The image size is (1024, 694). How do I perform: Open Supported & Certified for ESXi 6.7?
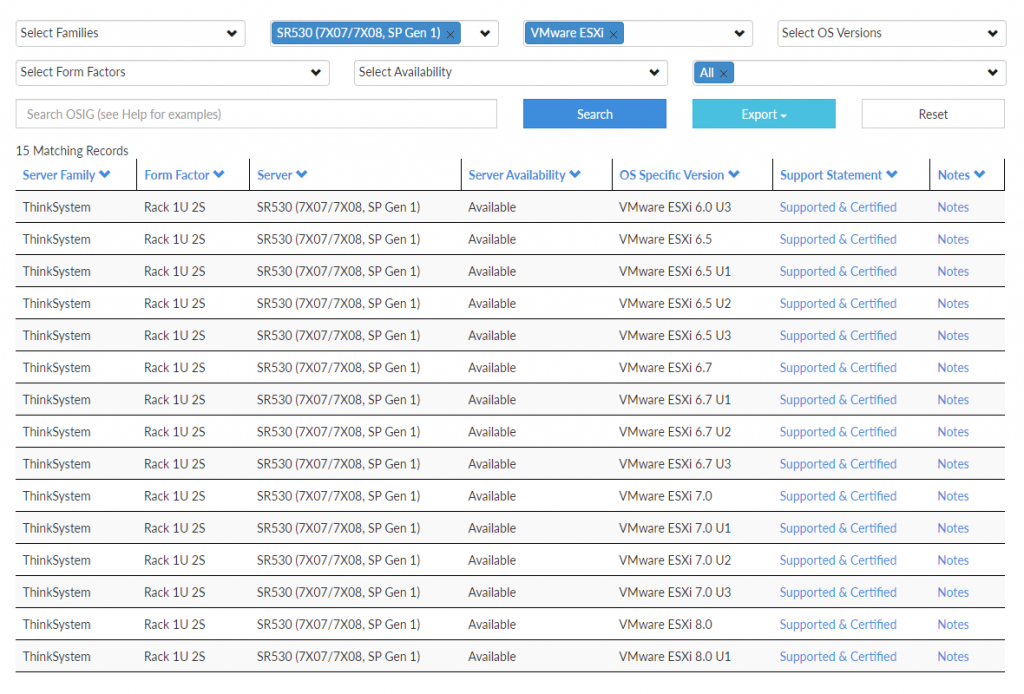point(838,368)
